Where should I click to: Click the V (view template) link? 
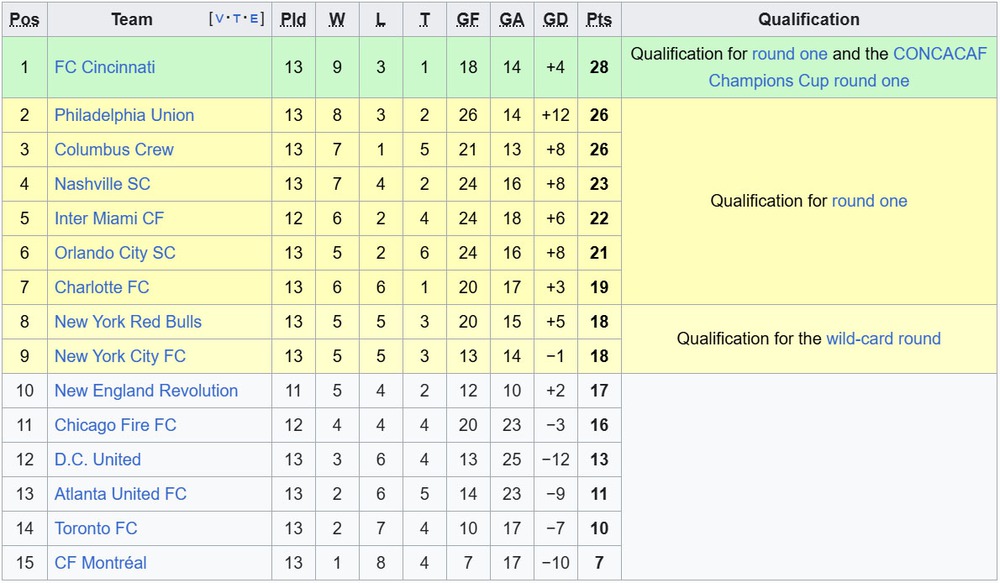(x=220, y=19)
